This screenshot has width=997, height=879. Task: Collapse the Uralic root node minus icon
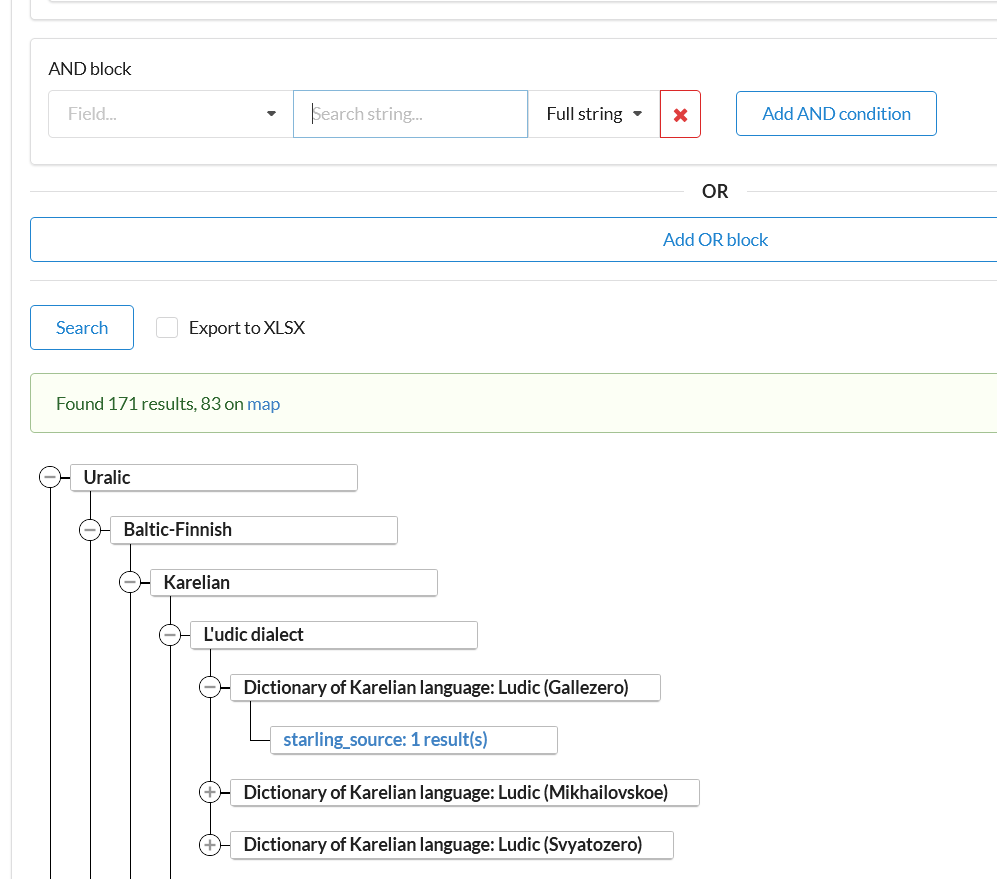[x=50, y=477]
